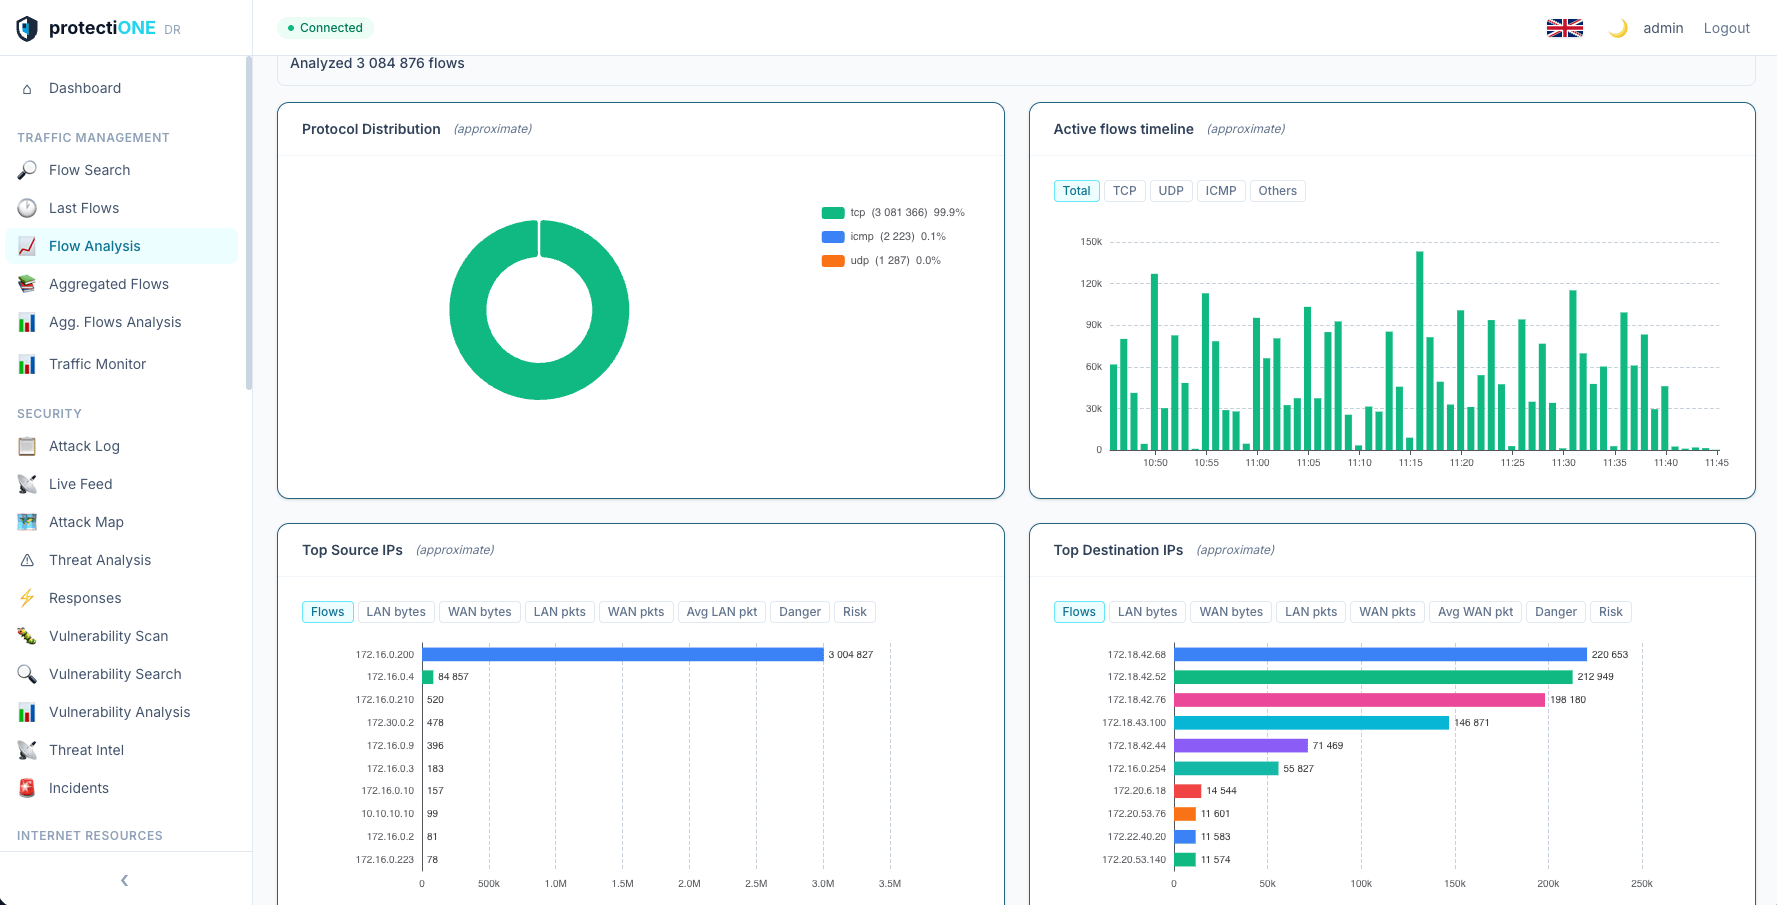1777x905 pixels.
Task: Click the 172.16.0.4 source IP bar
Action: click(428, 677)
